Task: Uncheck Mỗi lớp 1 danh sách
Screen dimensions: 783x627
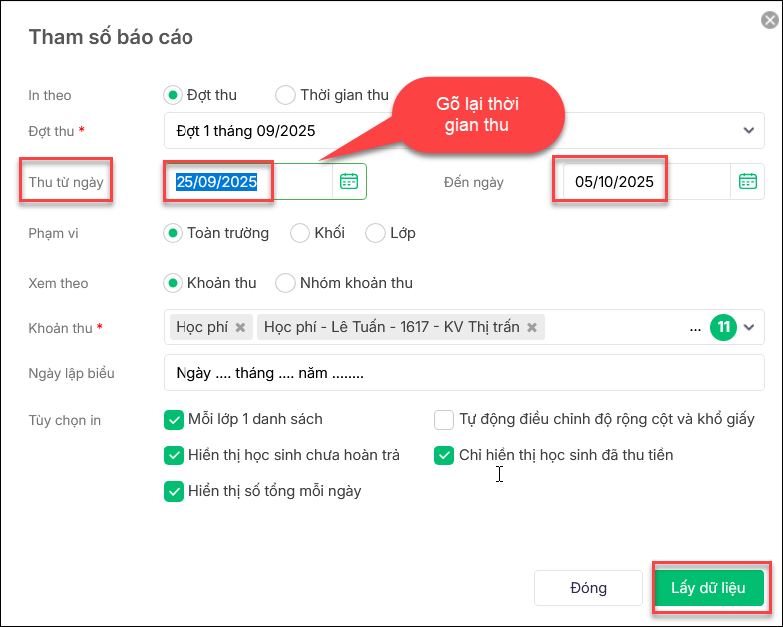Action: (x=173, y=419)
